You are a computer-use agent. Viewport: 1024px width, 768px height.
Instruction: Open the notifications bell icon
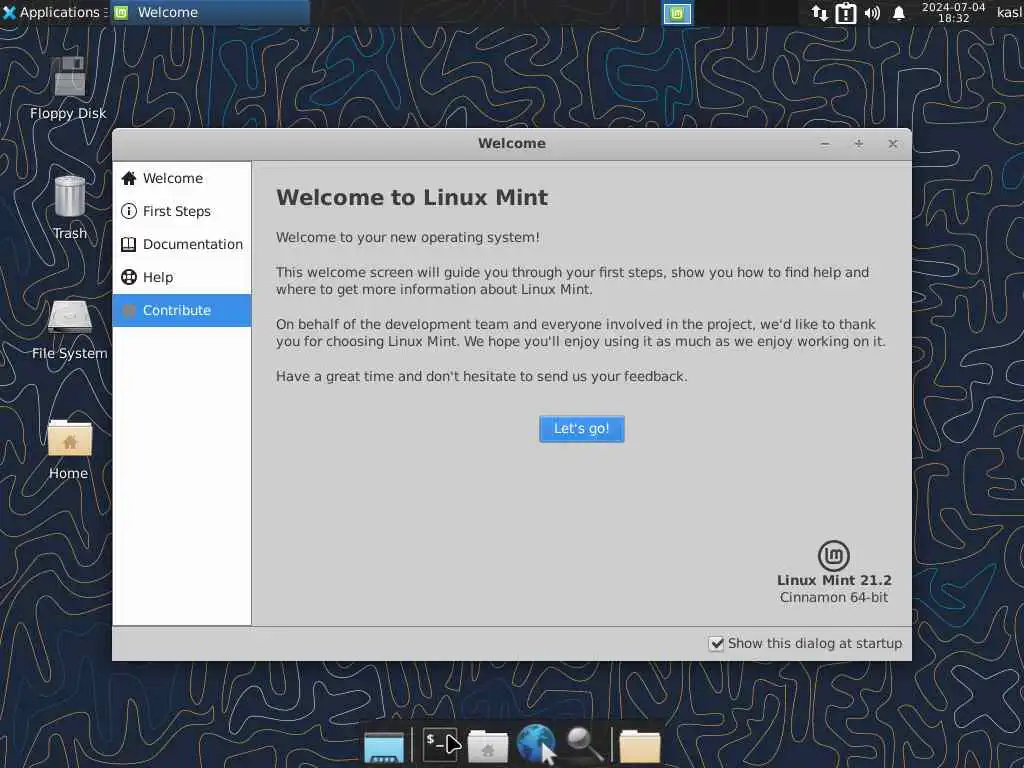tap(899, 13)
